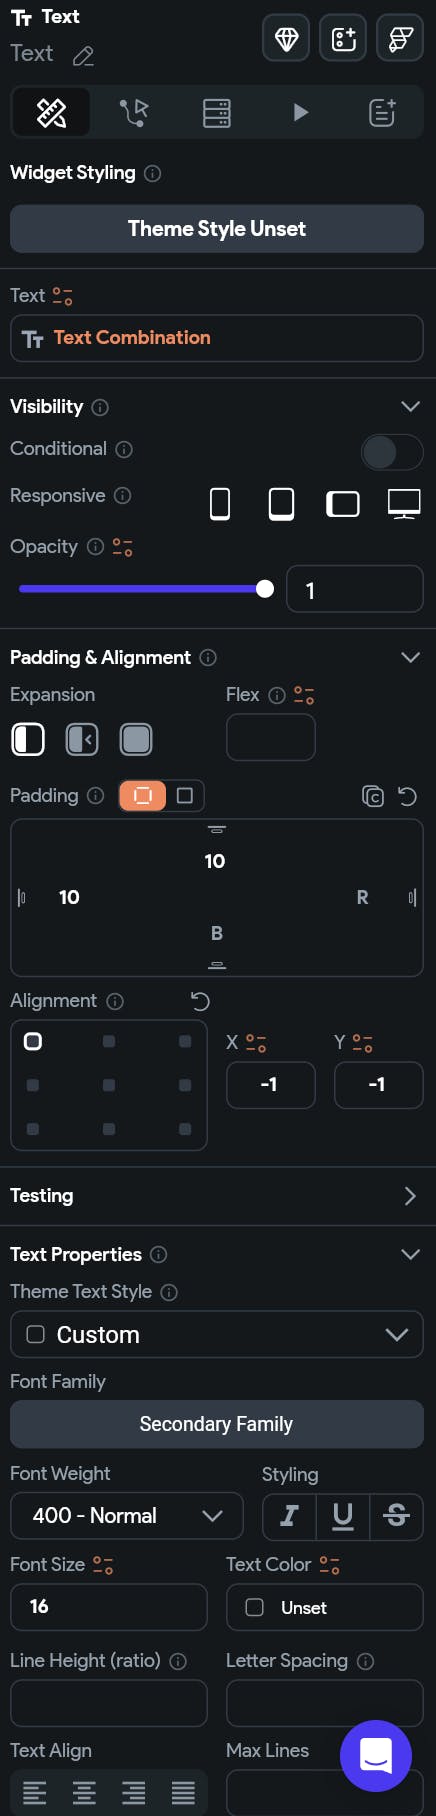The image size is (436, 1816).
Task: Open the Theme Text Style Custom dropdown
Action: 217,1335
